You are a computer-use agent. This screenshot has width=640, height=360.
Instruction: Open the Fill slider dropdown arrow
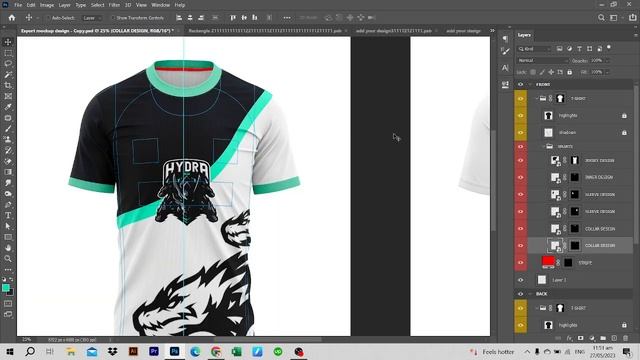(607, 72)
